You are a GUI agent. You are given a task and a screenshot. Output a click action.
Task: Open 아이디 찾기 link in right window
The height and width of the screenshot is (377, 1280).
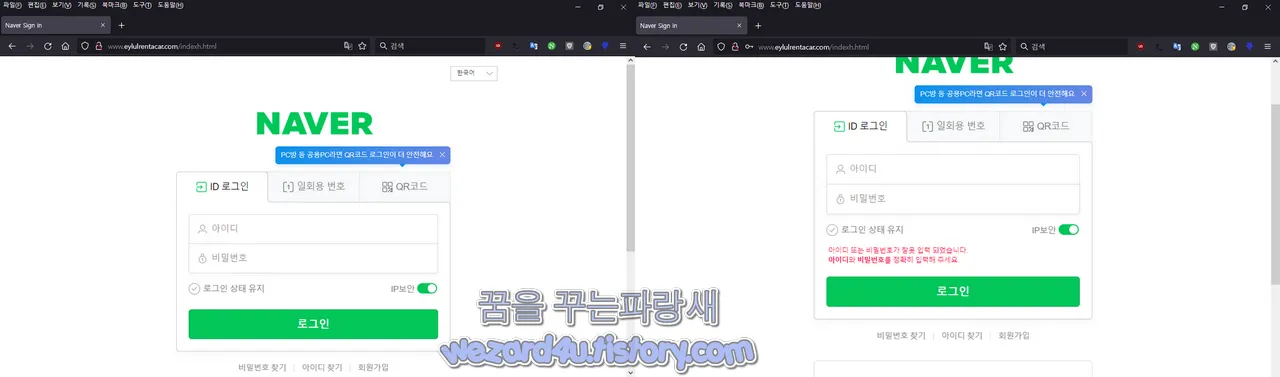pyautogui.click(x=961, y=336)
